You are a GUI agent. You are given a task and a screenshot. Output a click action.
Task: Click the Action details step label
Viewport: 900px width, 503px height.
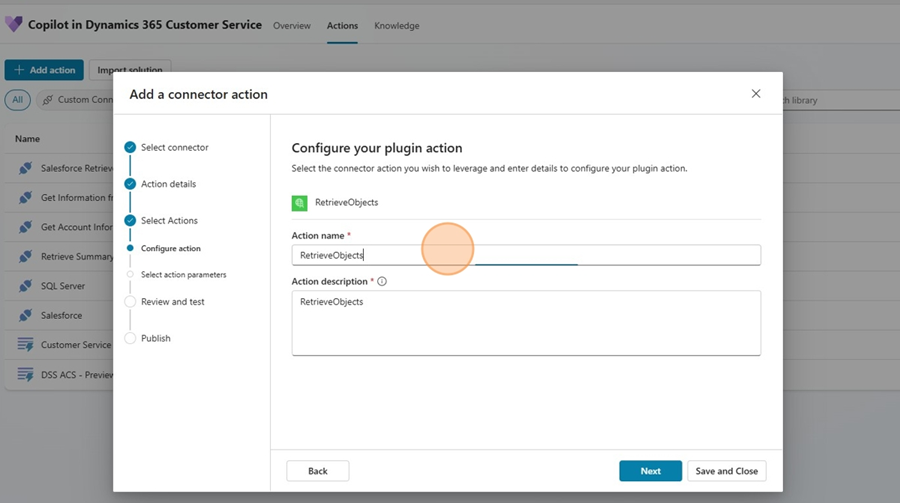[x=168, y=184]
